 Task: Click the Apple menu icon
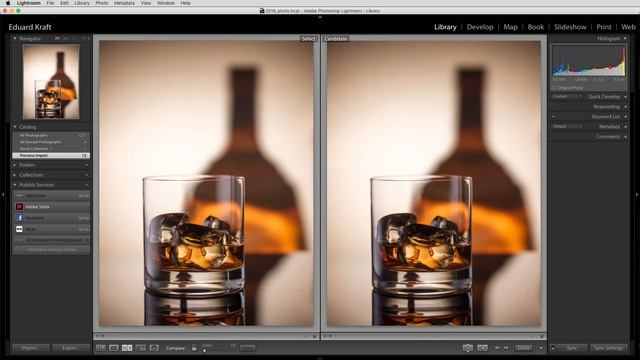8,3
